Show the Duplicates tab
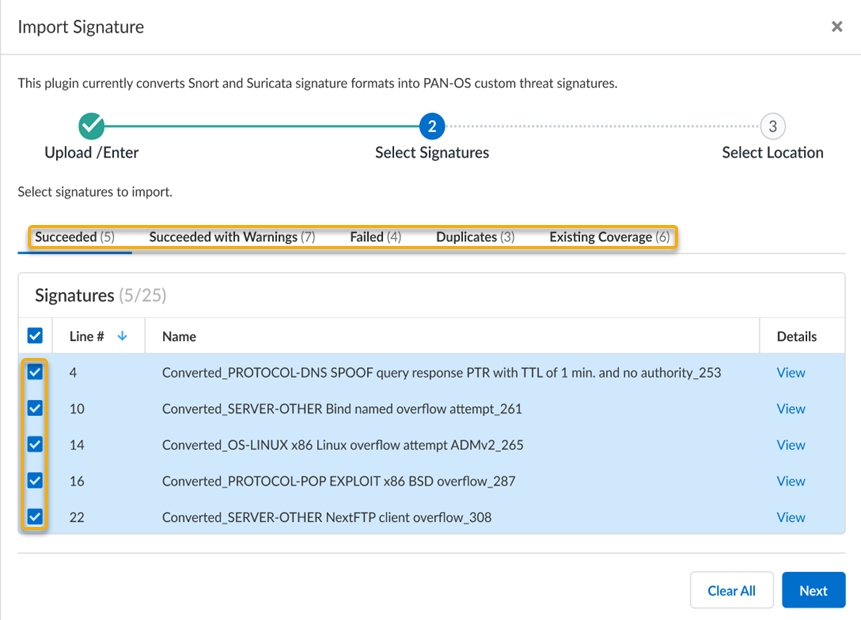This screenshot has width=861, height=620. [475, 237]
